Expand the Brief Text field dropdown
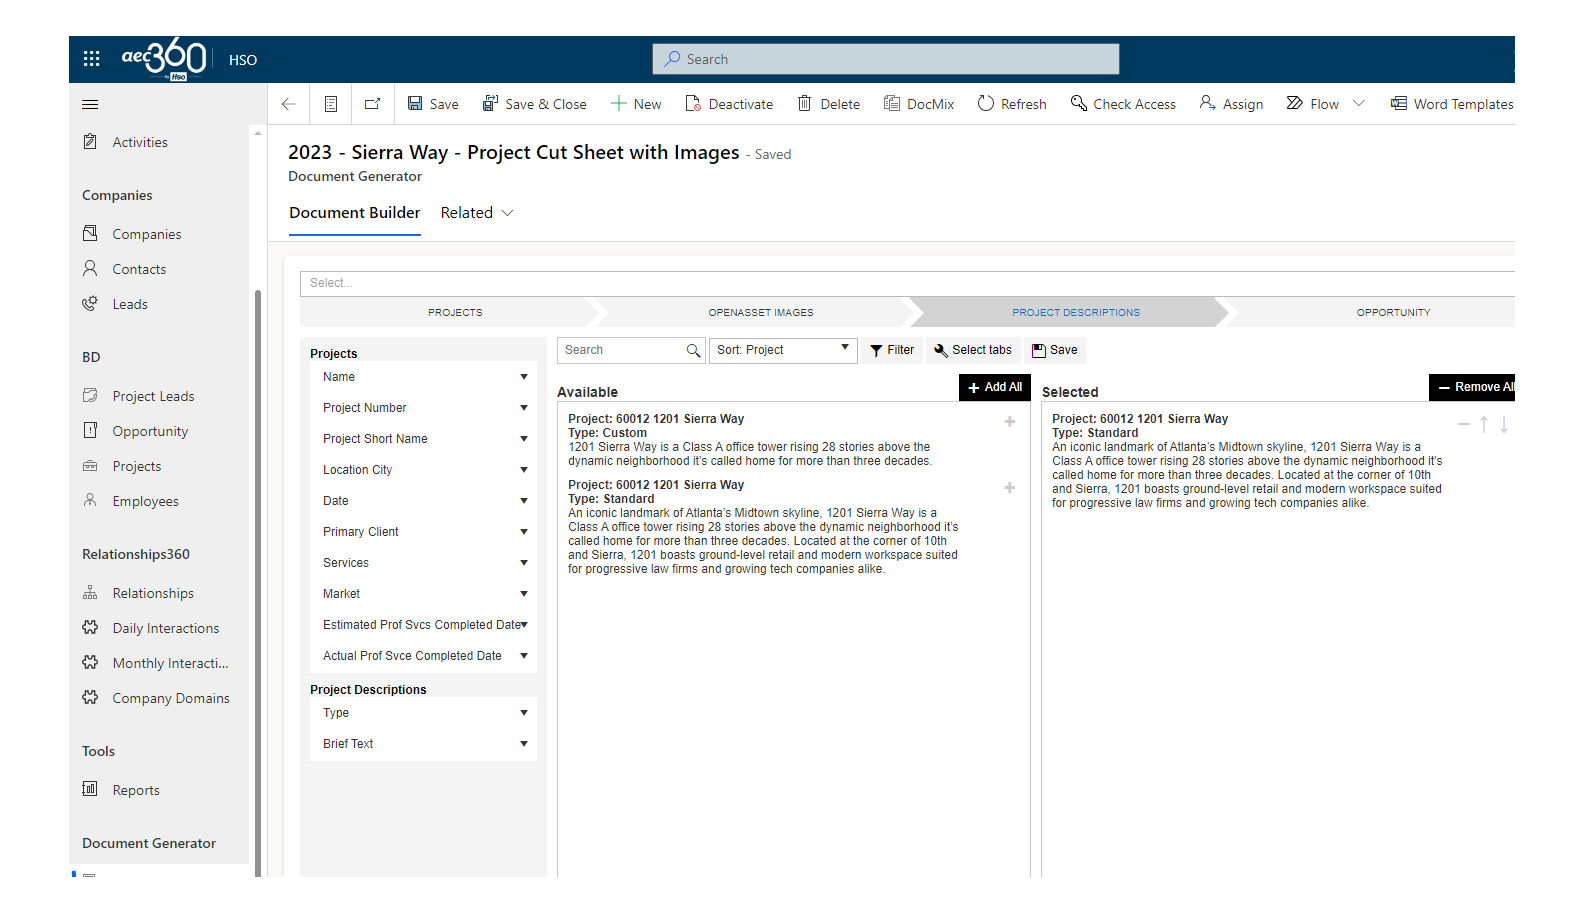This screenshot has height=912, width=1584. coord(523,744)
